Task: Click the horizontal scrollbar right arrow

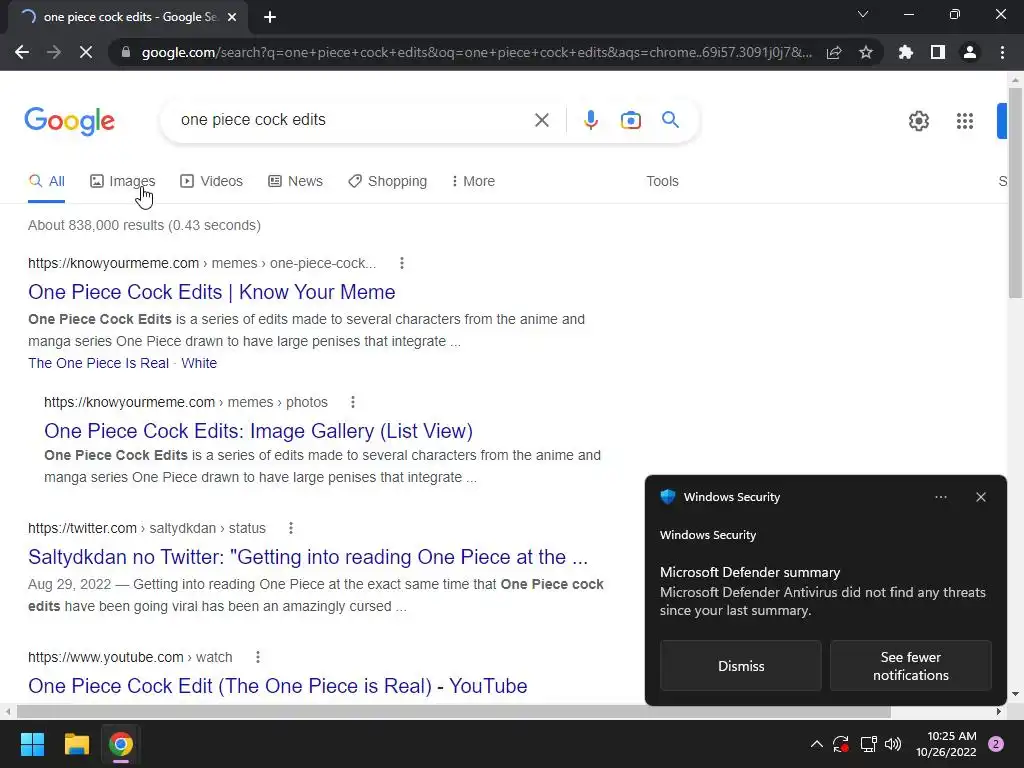Action: (x=999, y=712)
